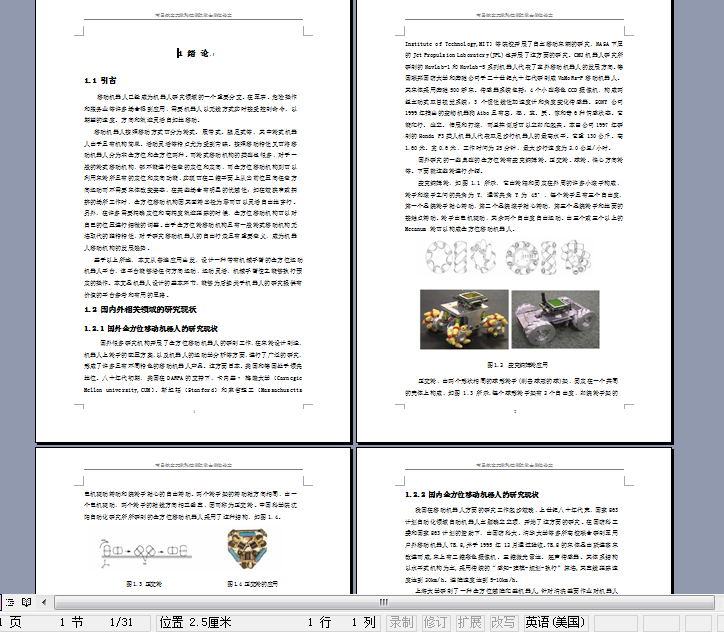Click figure caption '图1.2'
Viewport: 724px width, 632px height.
pos(518,365)
